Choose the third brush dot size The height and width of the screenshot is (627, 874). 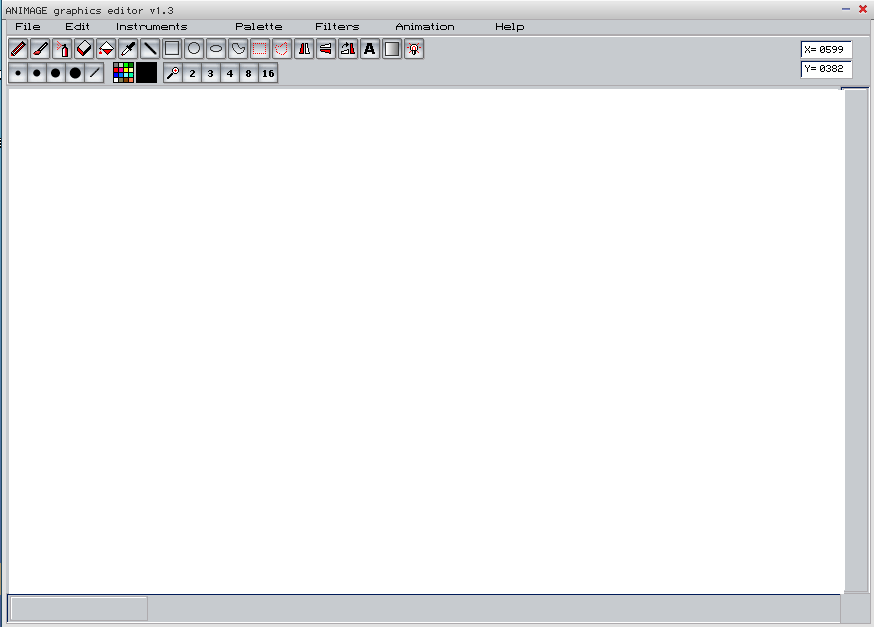(56, 73)
